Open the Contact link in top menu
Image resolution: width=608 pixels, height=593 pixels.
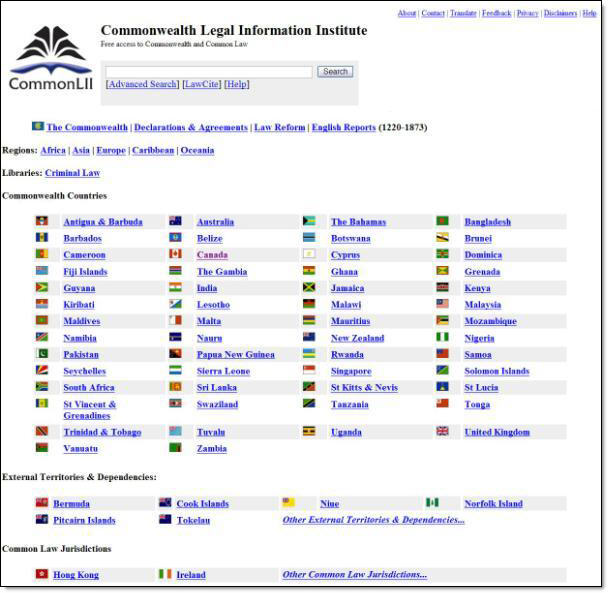433,13
